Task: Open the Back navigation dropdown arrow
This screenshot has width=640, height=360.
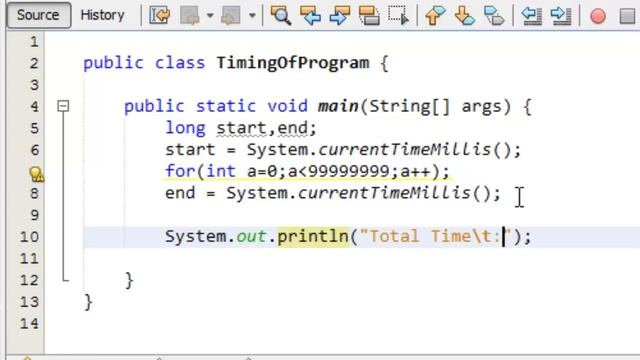Action: tap(210, 16)
